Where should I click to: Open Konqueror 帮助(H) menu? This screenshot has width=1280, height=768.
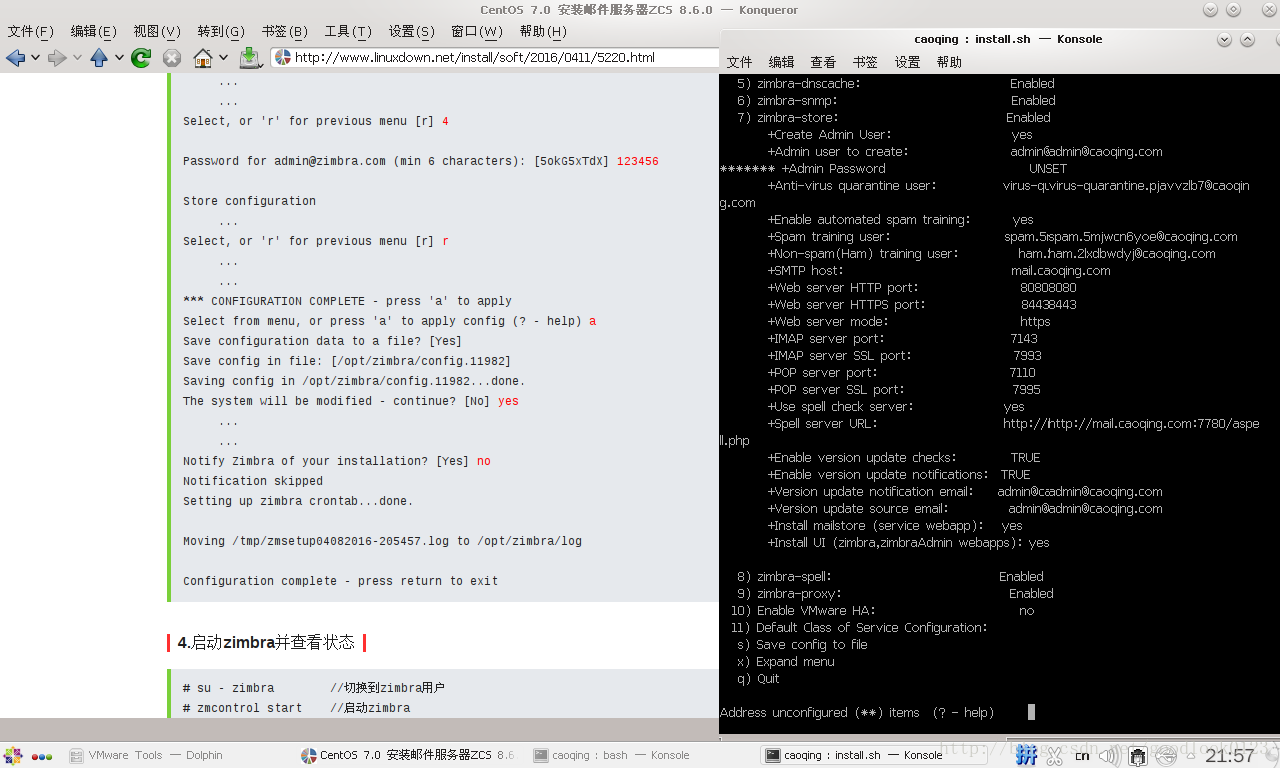(x=543, y=32)
